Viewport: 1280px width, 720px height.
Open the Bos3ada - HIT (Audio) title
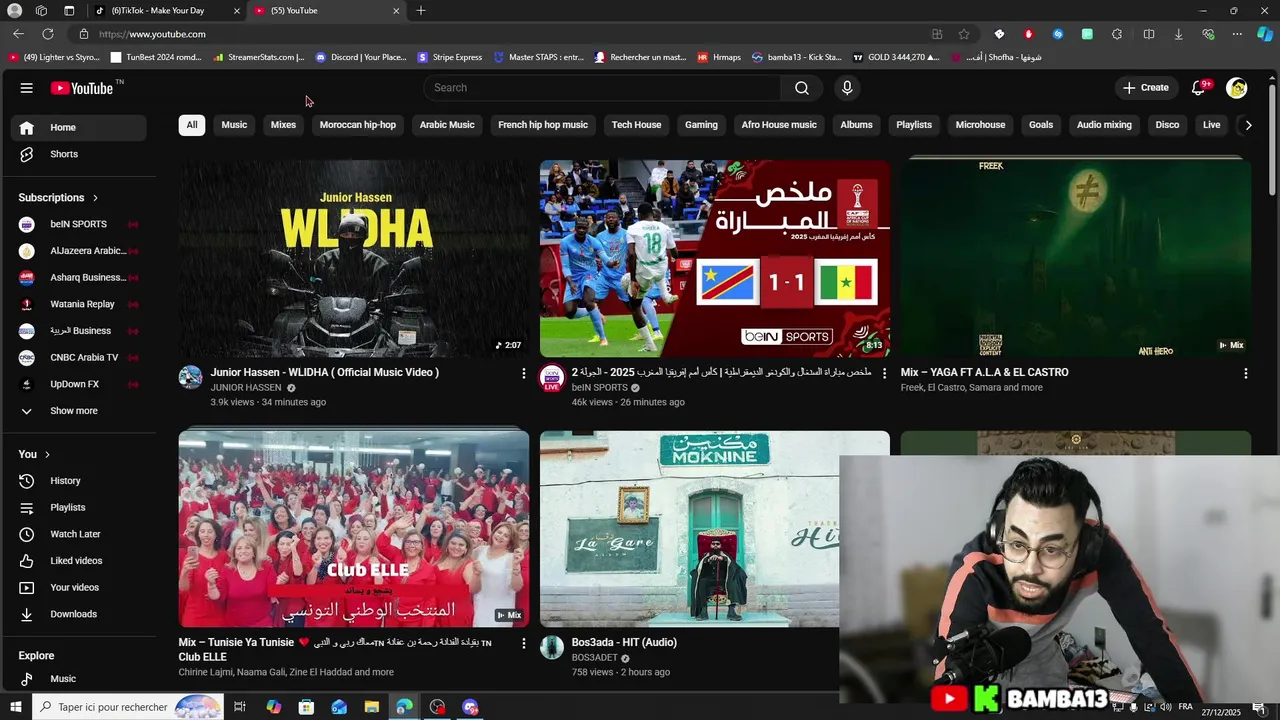pyautogui.click(x=624, y=642)
